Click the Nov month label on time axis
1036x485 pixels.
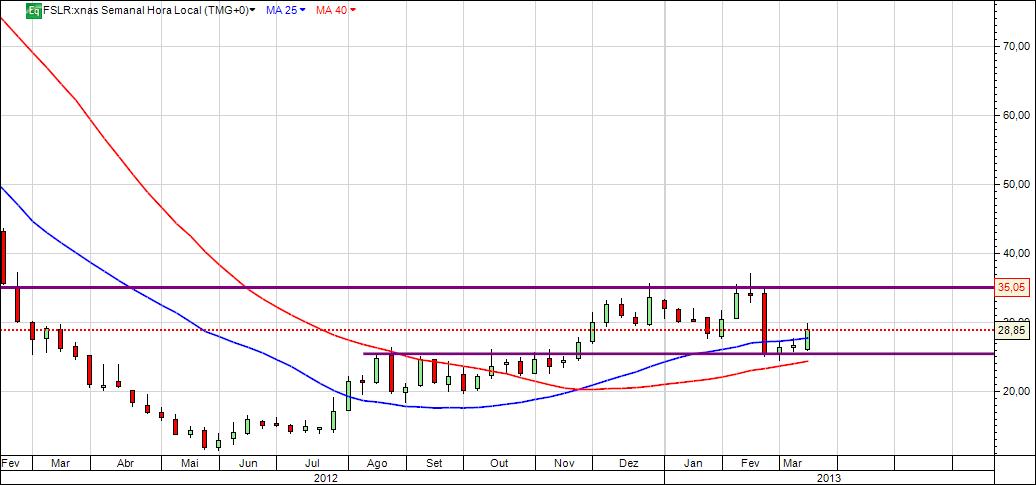[x=564, y=463]
